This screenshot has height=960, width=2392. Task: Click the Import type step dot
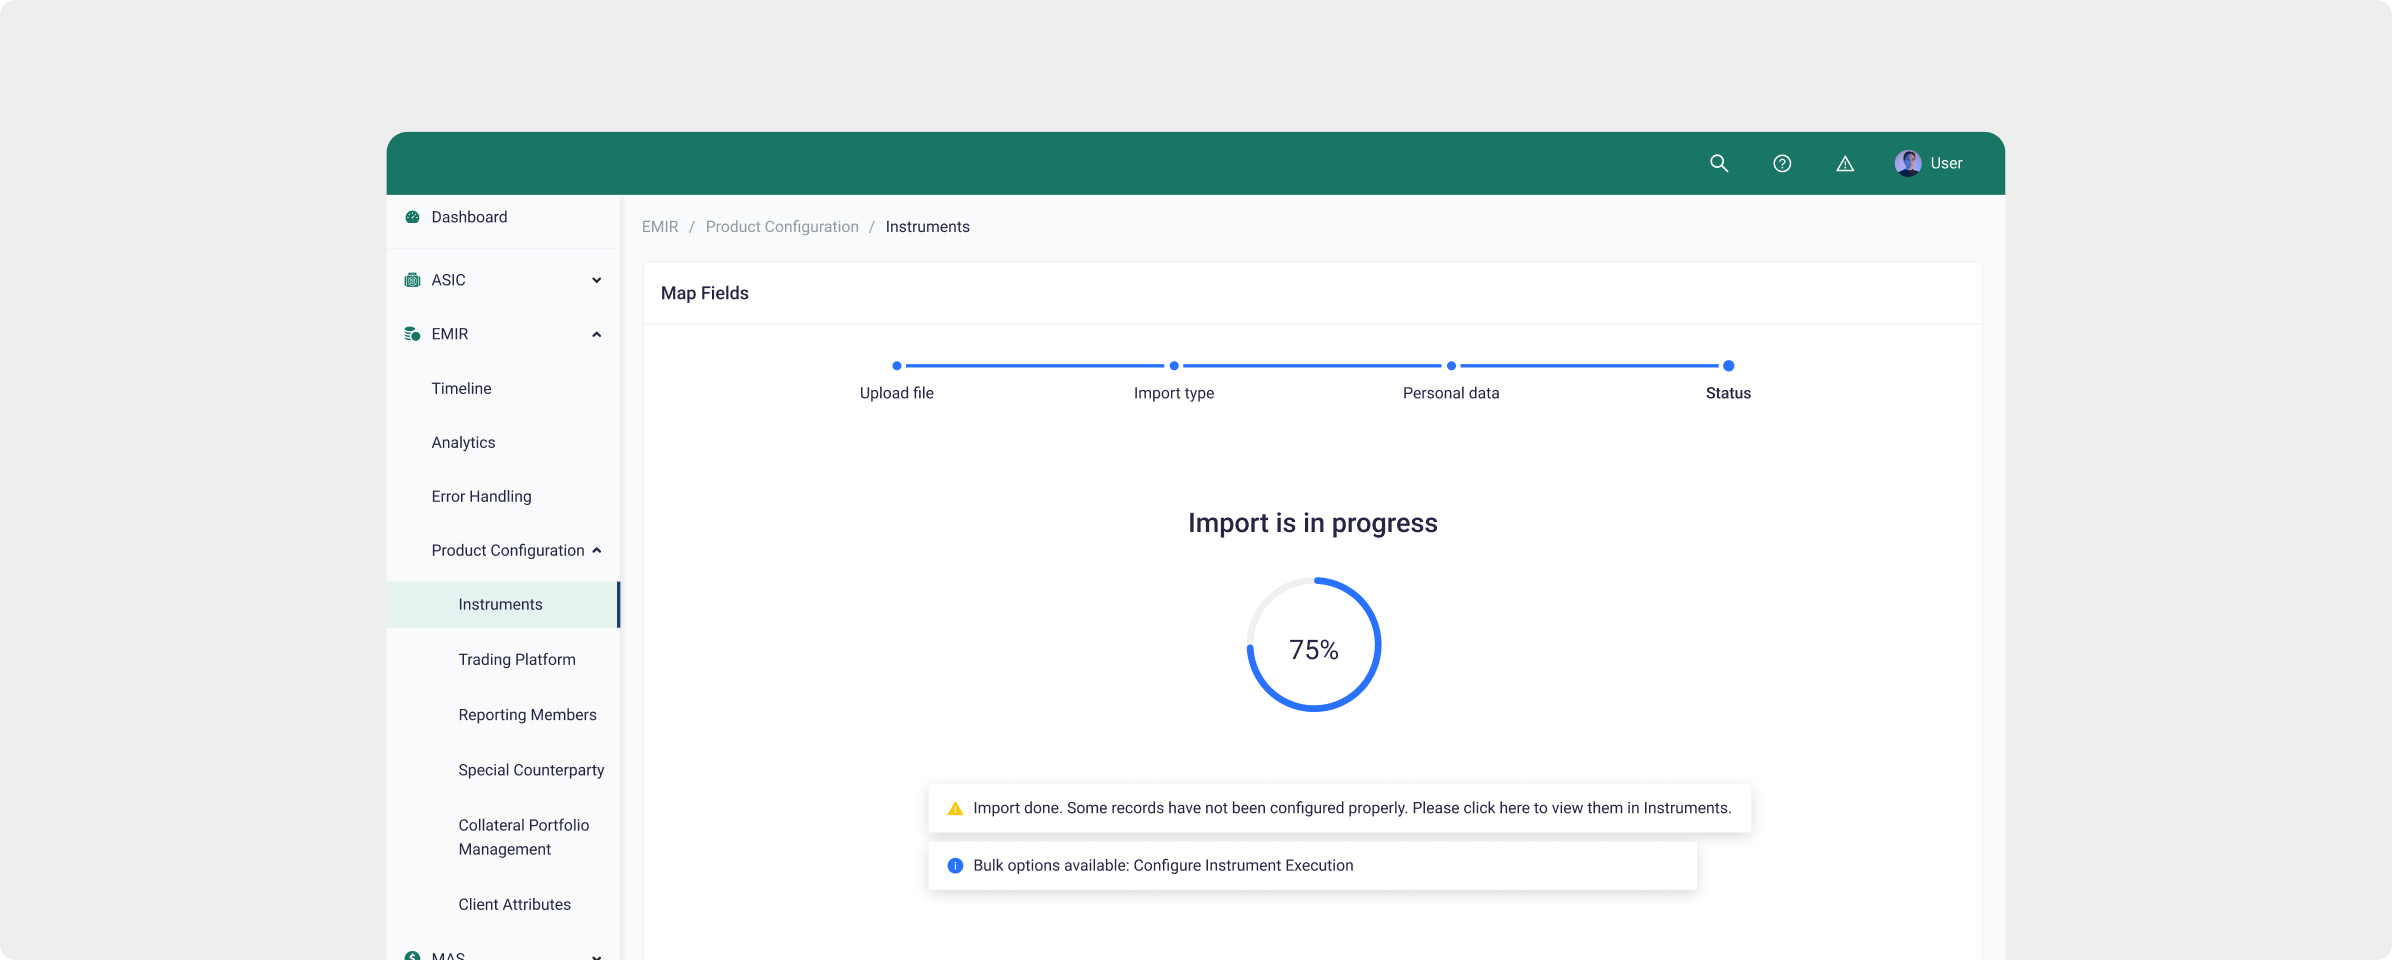click(x=1174, y=366)
